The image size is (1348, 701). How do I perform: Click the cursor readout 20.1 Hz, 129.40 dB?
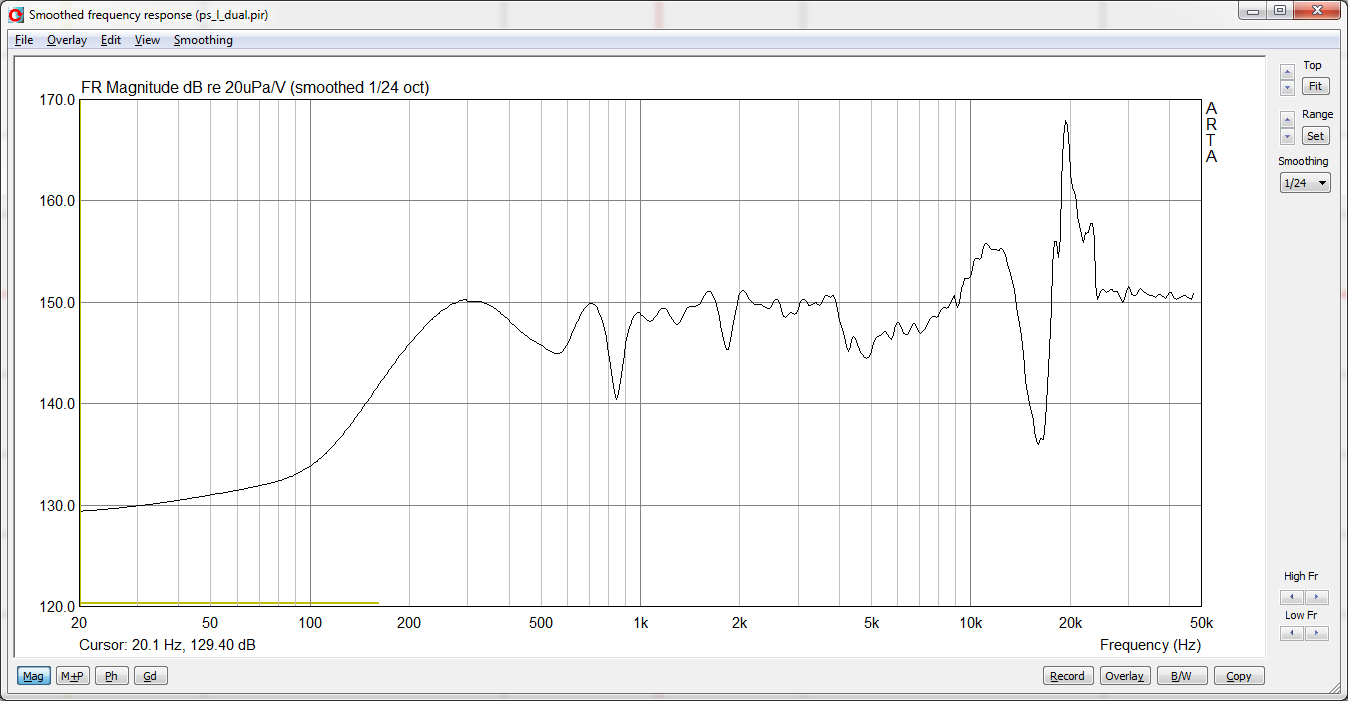click(167, 645)
